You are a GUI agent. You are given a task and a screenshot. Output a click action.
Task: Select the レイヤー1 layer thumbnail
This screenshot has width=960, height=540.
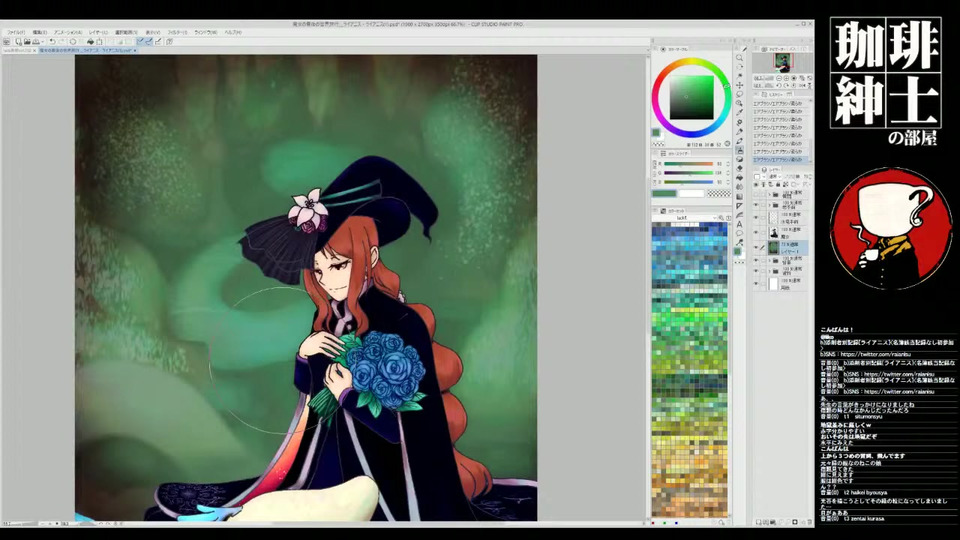tap(773, 247)
